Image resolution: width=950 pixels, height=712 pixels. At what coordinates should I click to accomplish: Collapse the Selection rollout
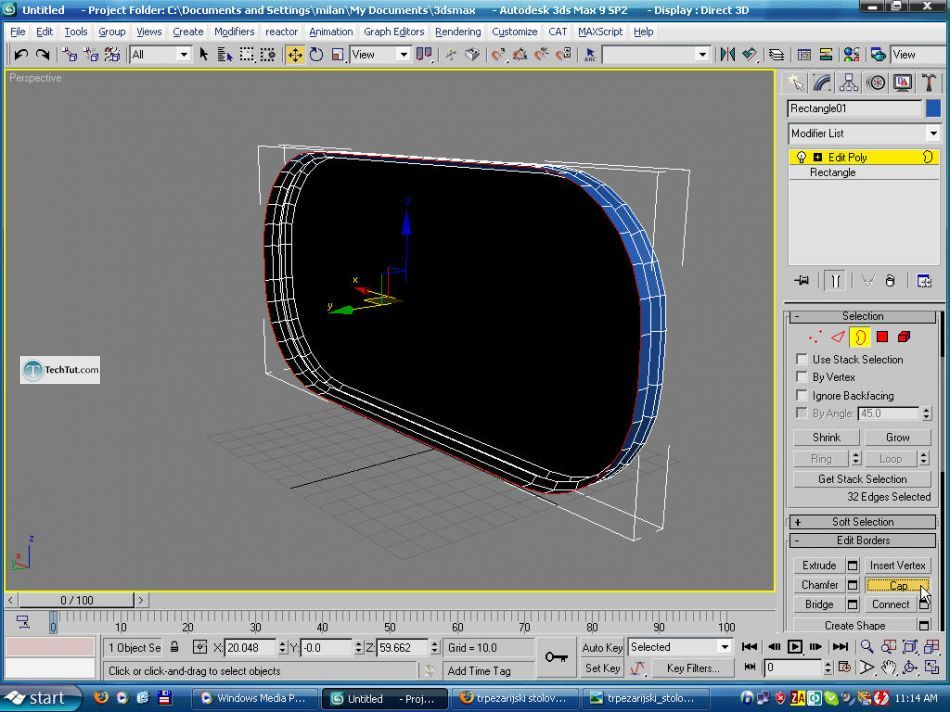[x=863, y=316]
